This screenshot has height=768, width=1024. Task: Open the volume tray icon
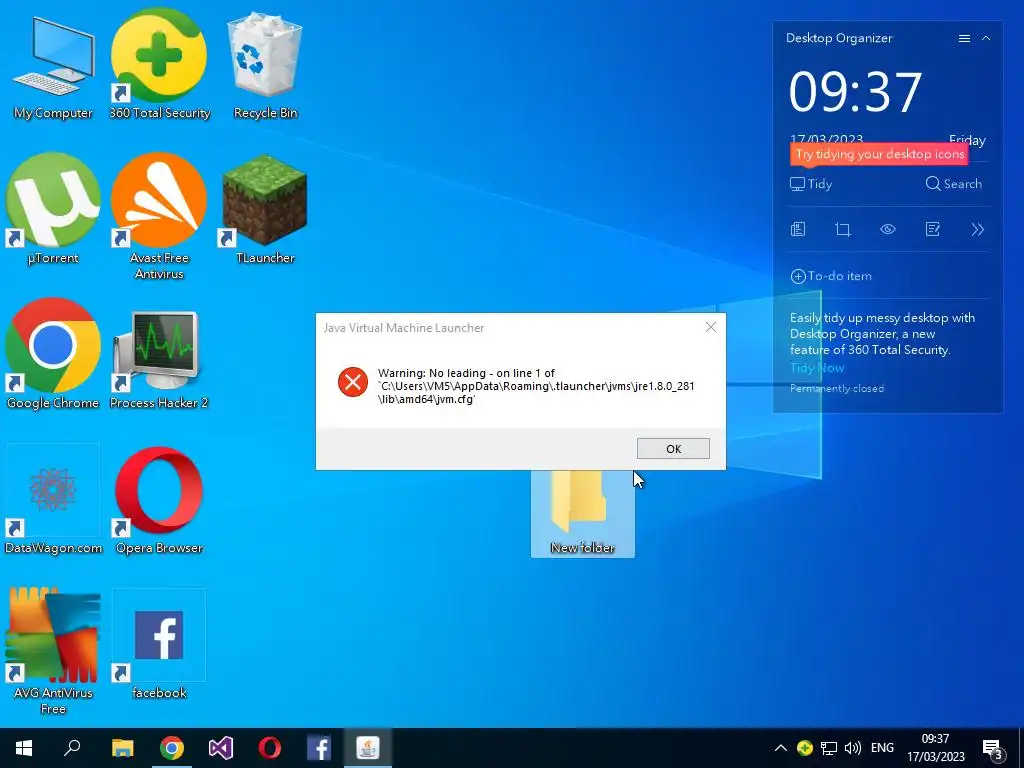click(852, 748)
